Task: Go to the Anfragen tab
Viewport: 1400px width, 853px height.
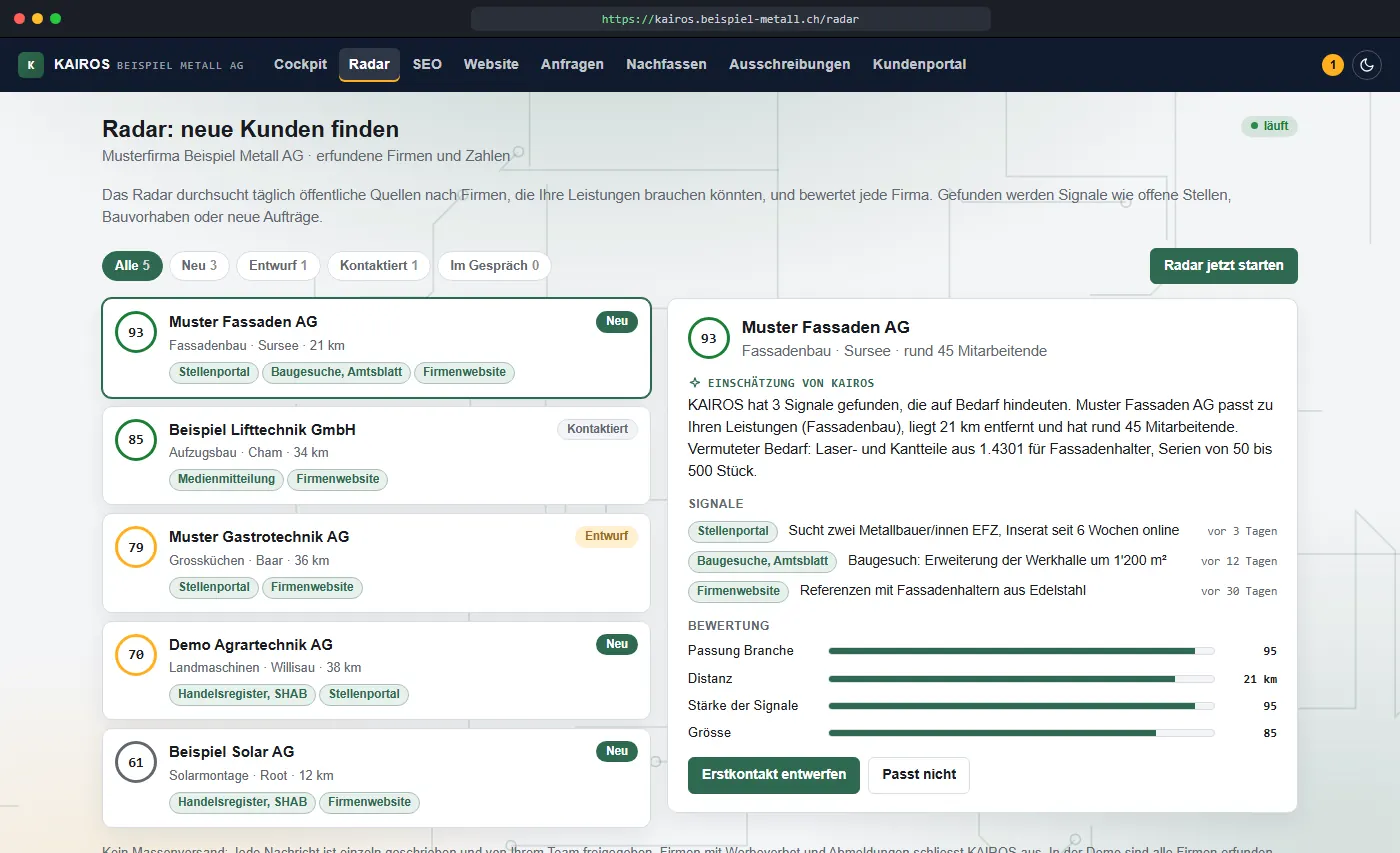Action: coord(572,64)
